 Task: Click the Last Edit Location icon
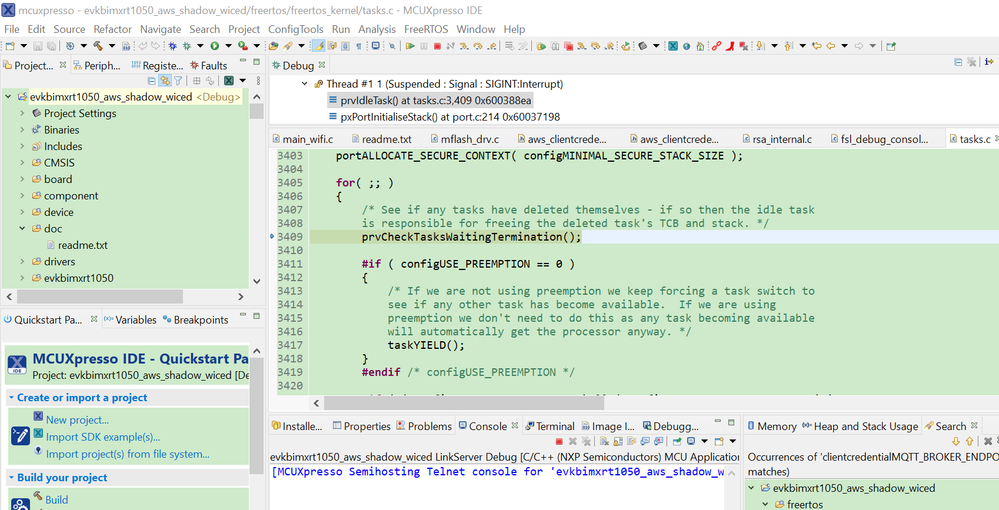tap(816, 46)
